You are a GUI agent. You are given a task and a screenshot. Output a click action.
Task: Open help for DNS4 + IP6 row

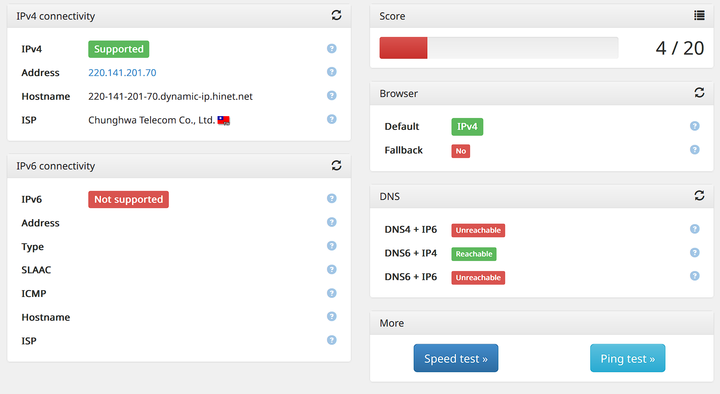click(695, 229)
